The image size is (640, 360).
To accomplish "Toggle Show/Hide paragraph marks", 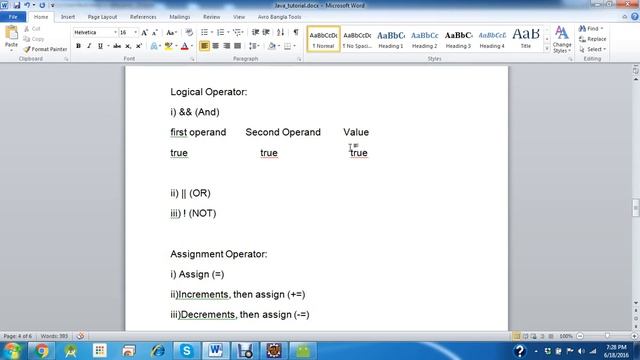I will click(296, 32).
